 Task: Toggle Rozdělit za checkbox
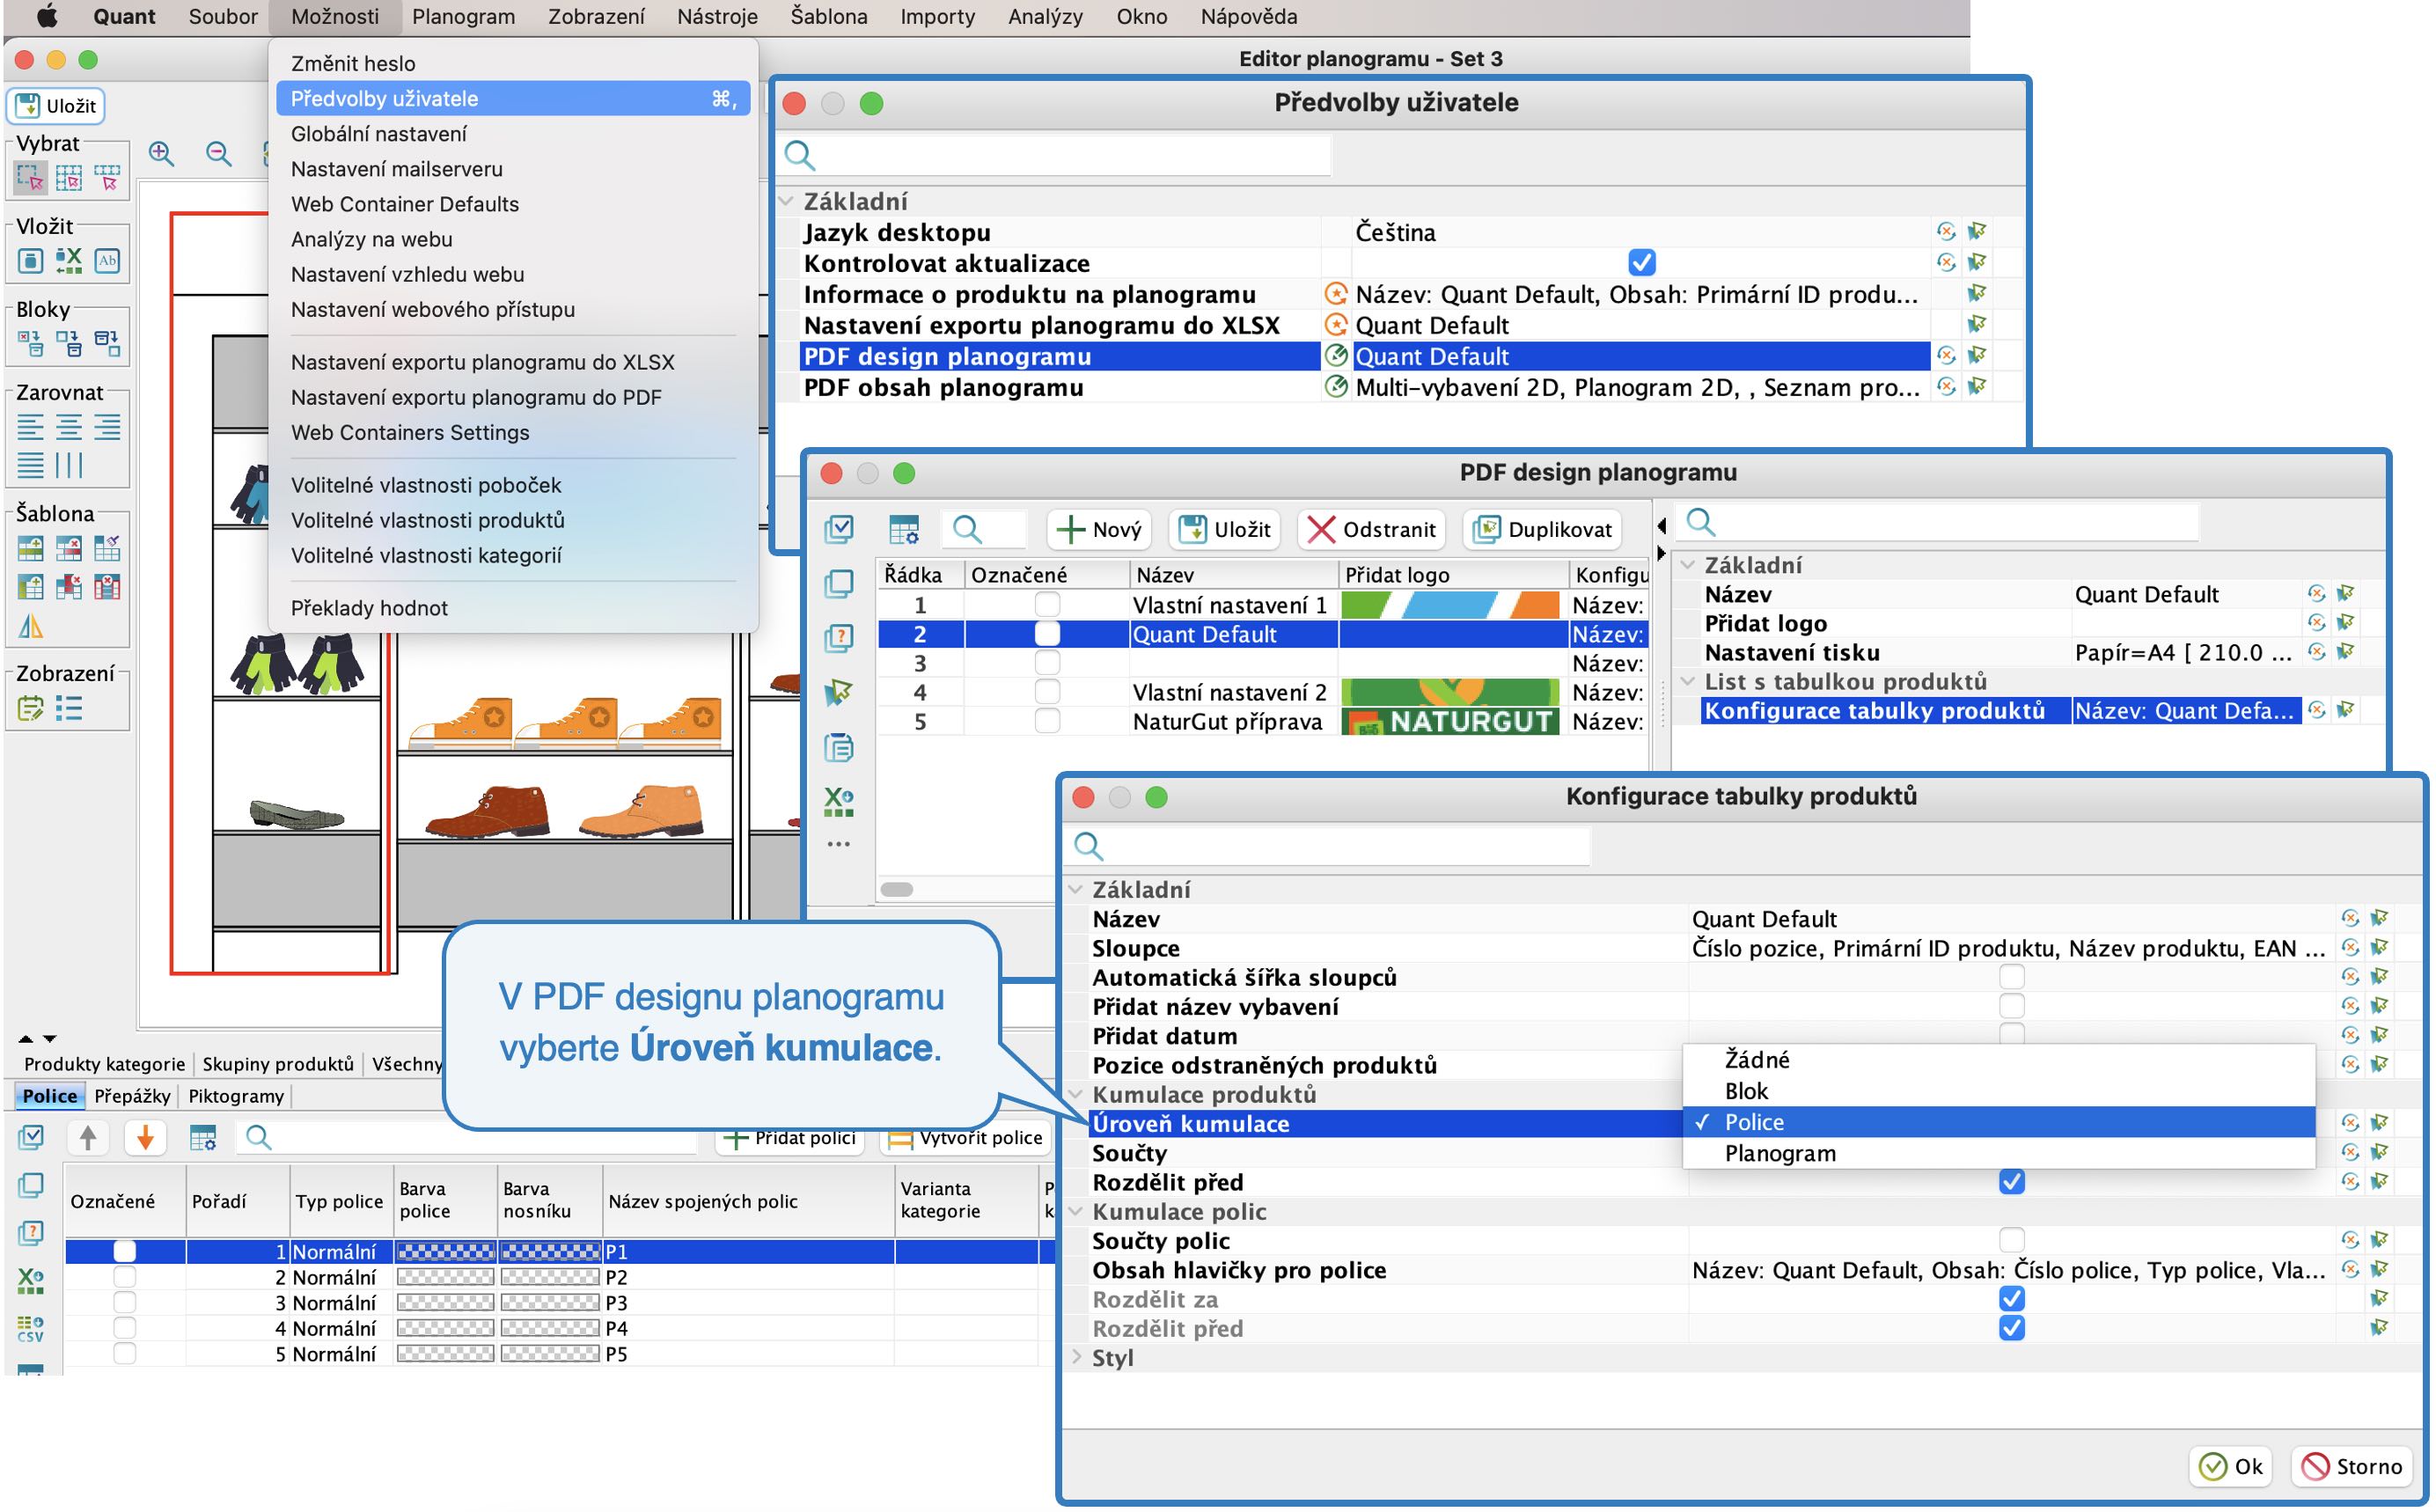click(2013, 1300)
